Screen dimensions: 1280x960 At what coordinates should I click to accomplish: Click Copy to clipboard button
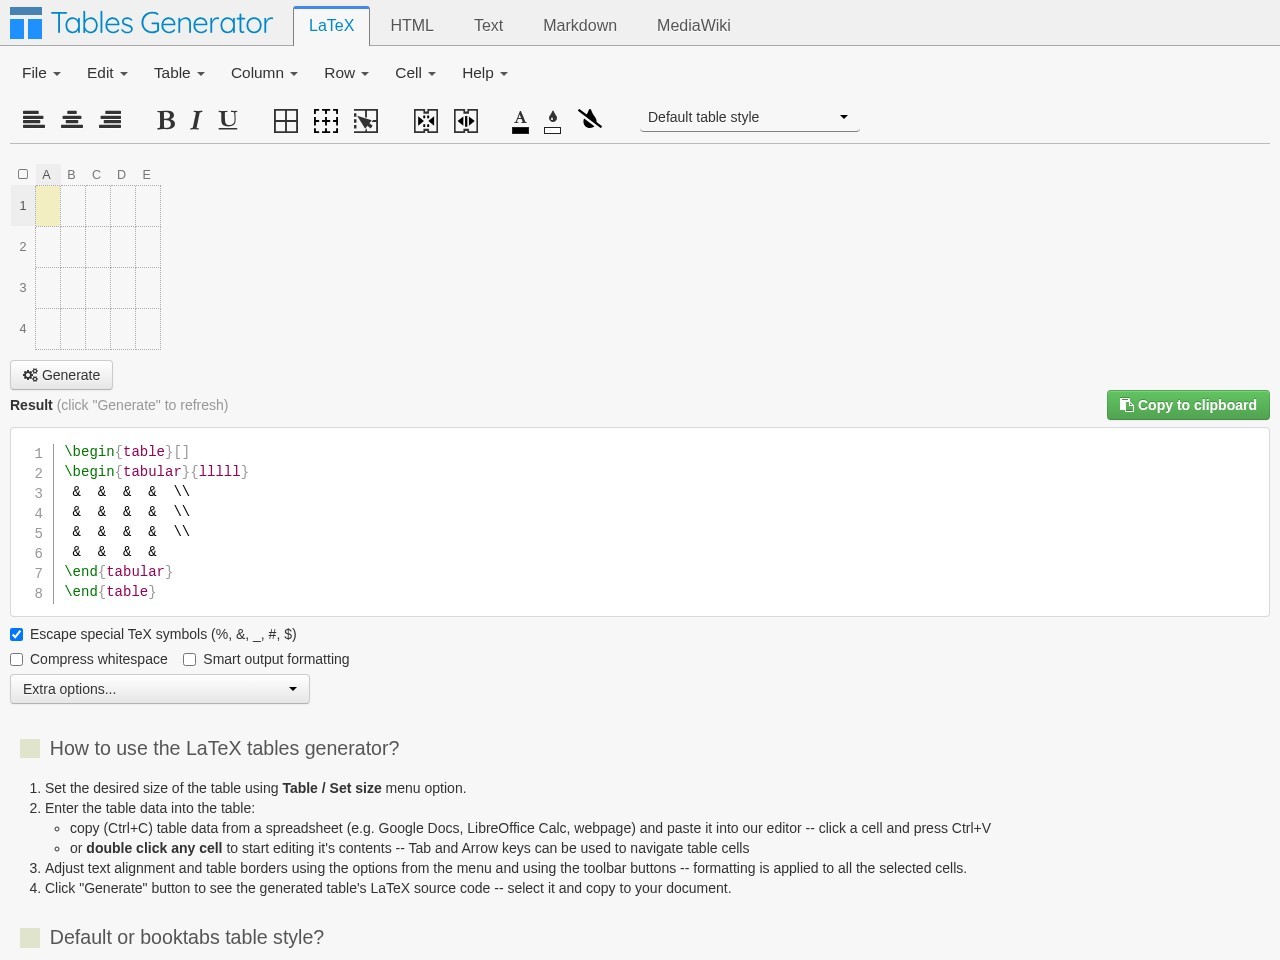[x=1188, y=405]
